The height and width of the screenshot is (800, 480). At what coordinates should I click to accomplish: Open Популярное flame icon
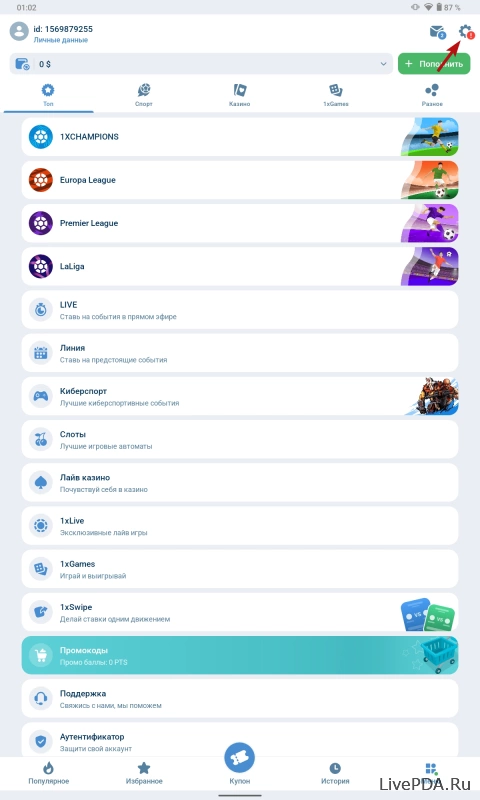pyautogui.click(x=48, y=768)
